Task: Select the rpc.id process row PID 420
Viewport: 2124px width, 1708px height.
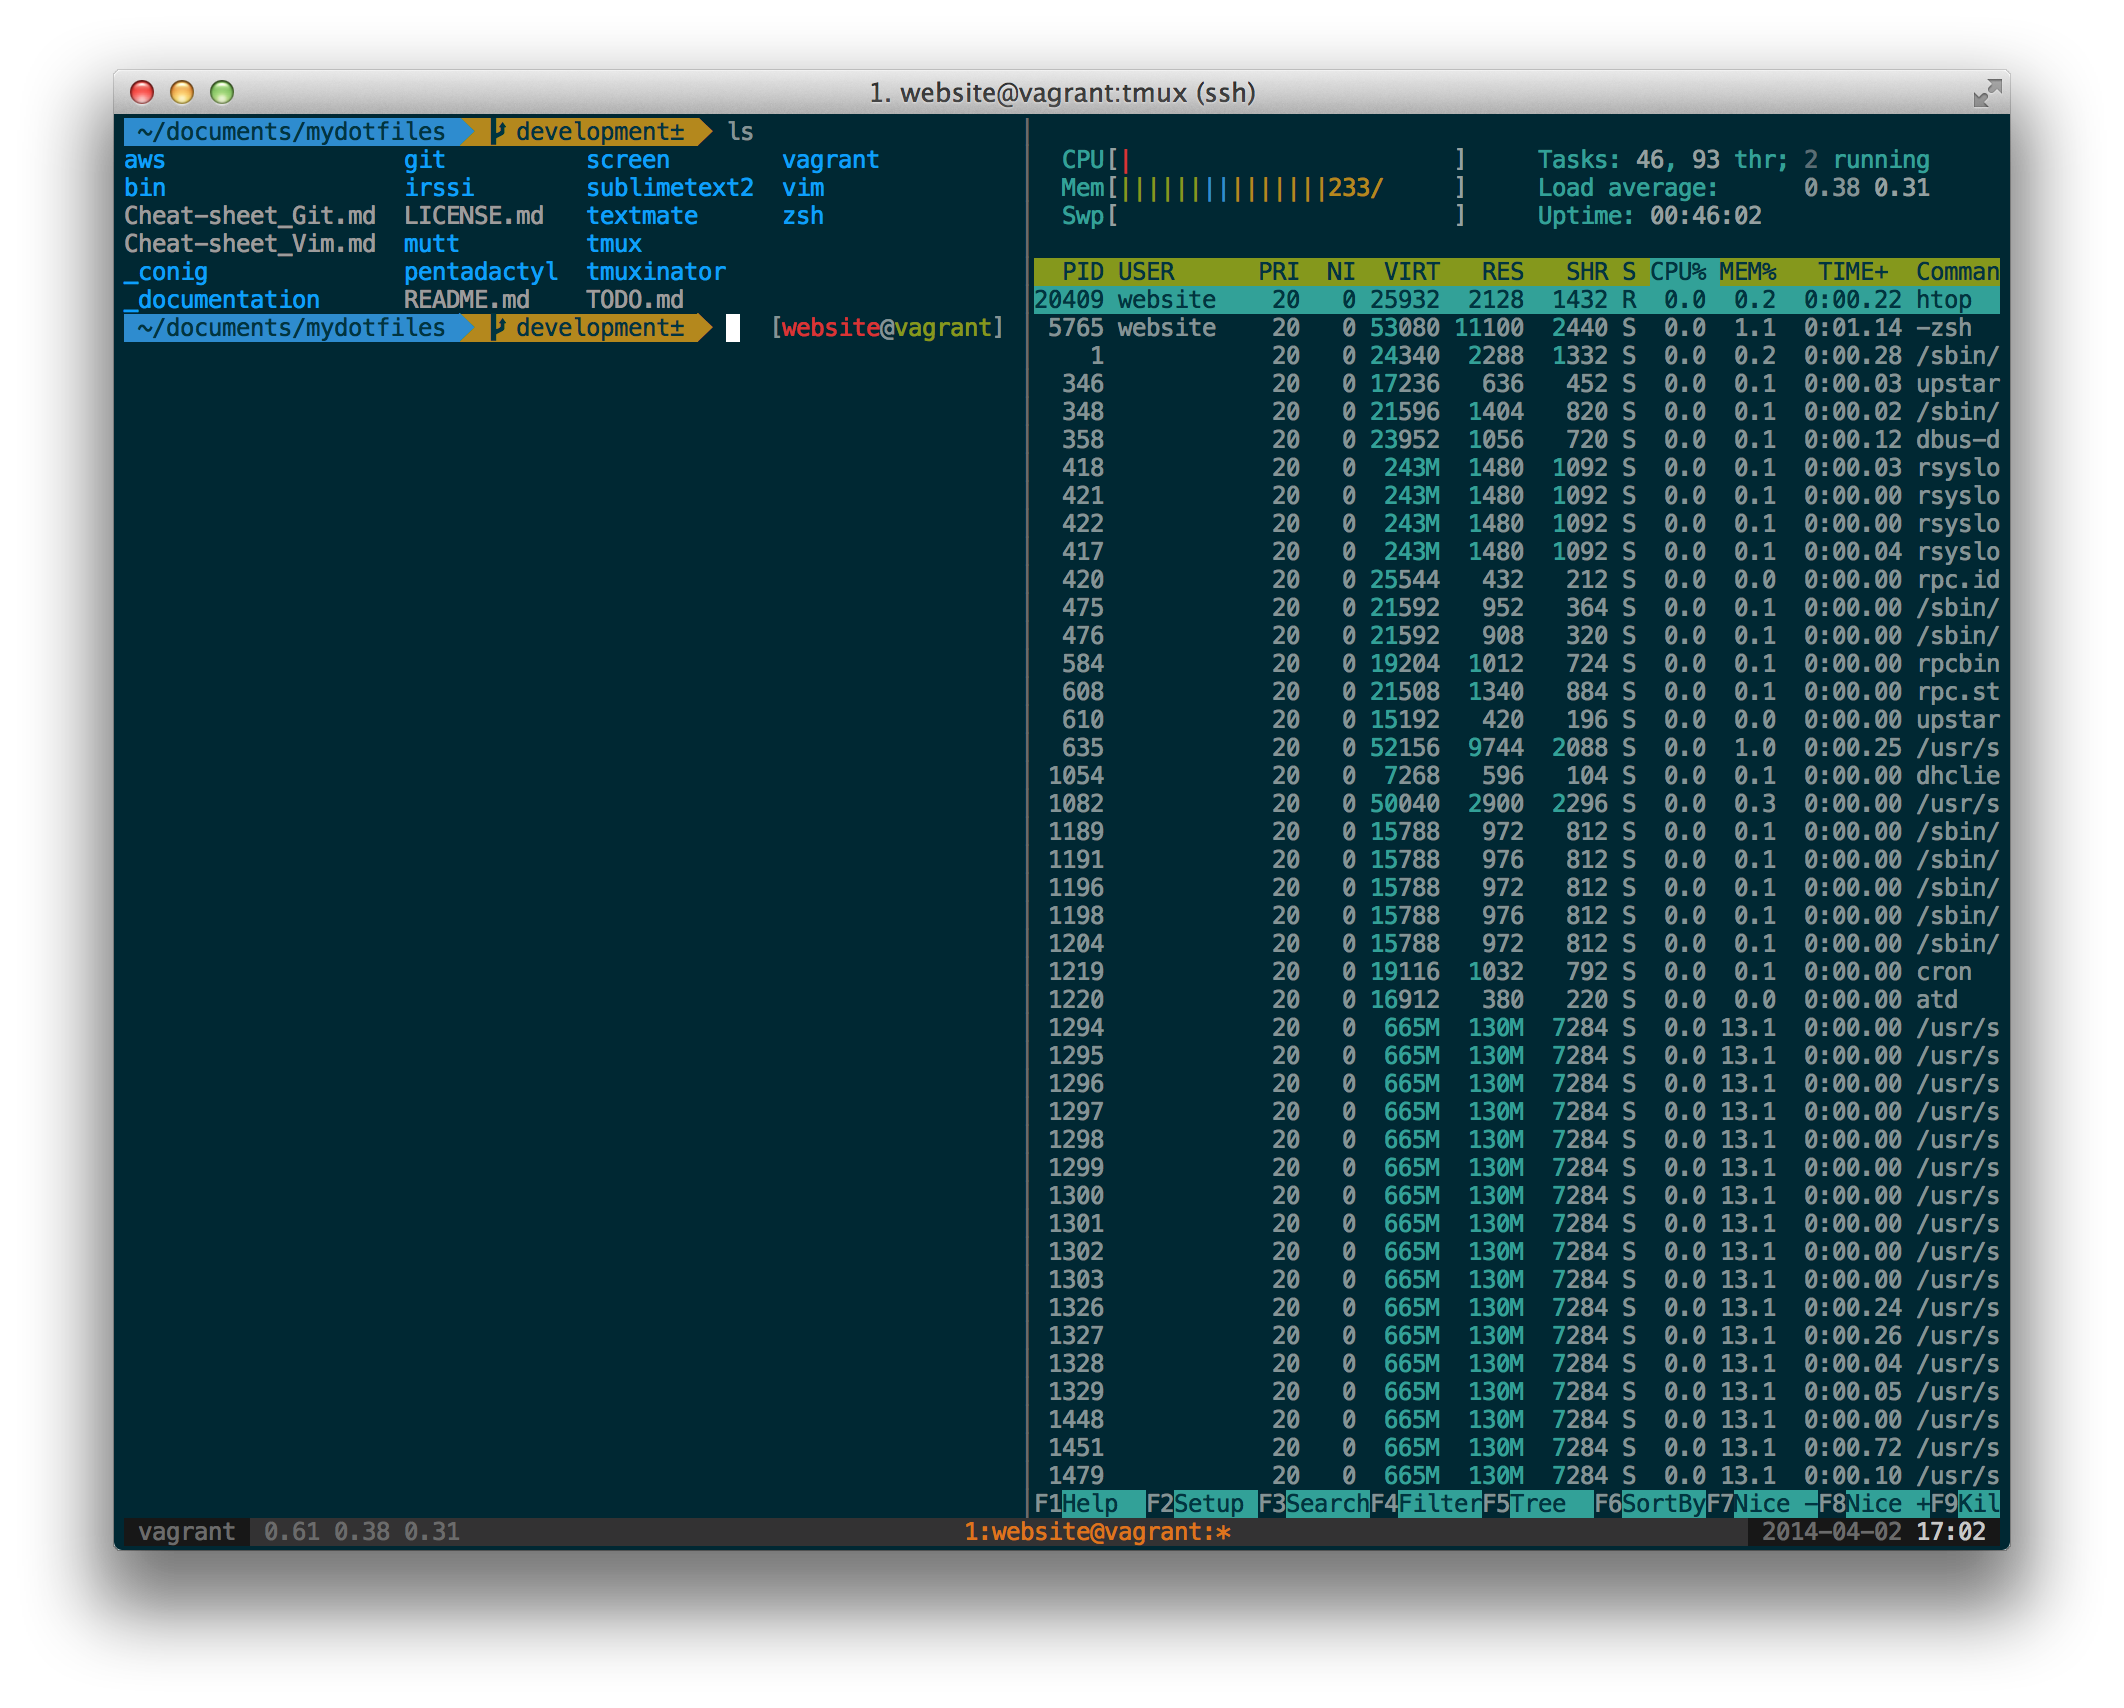Action: (x=1516, y=579)
